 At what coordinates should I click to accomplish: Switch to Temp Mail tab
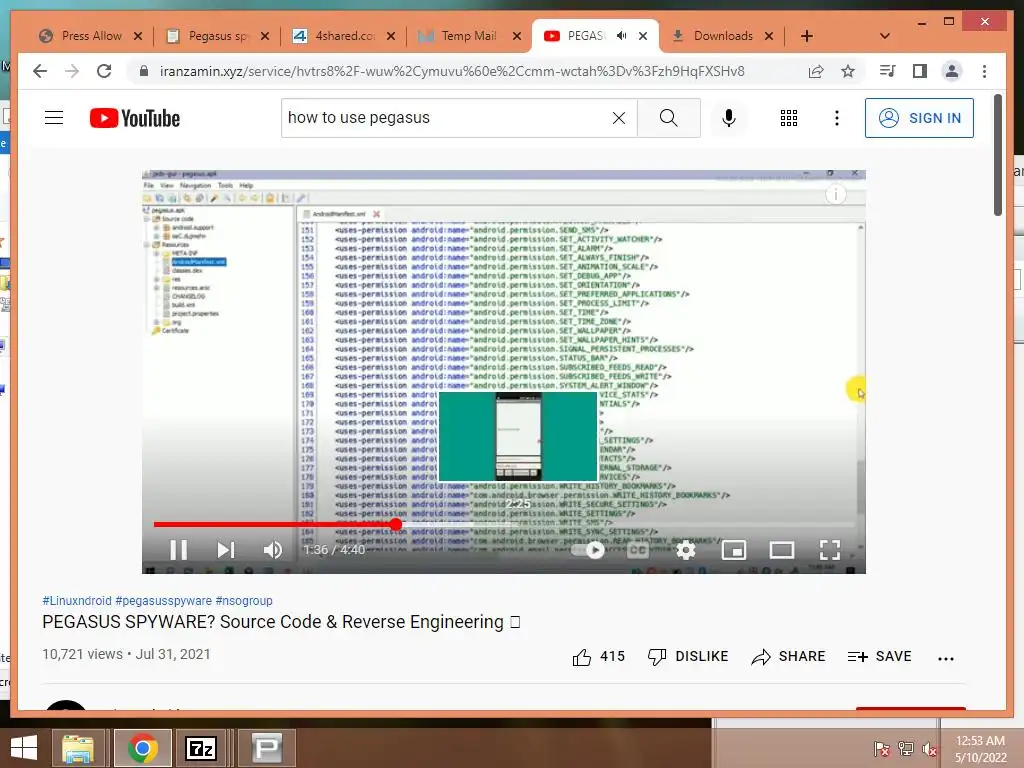(x=470, y=36)
